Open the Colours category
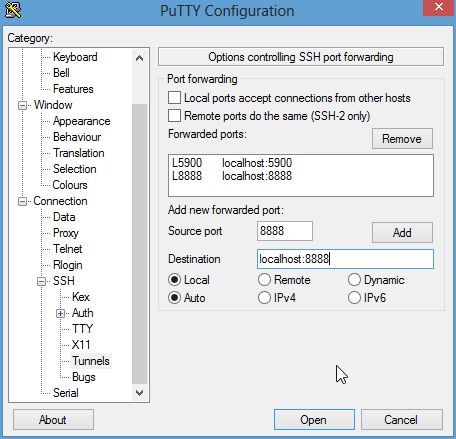456x439 pixels. pyautogui.click(x=70, y=185)
